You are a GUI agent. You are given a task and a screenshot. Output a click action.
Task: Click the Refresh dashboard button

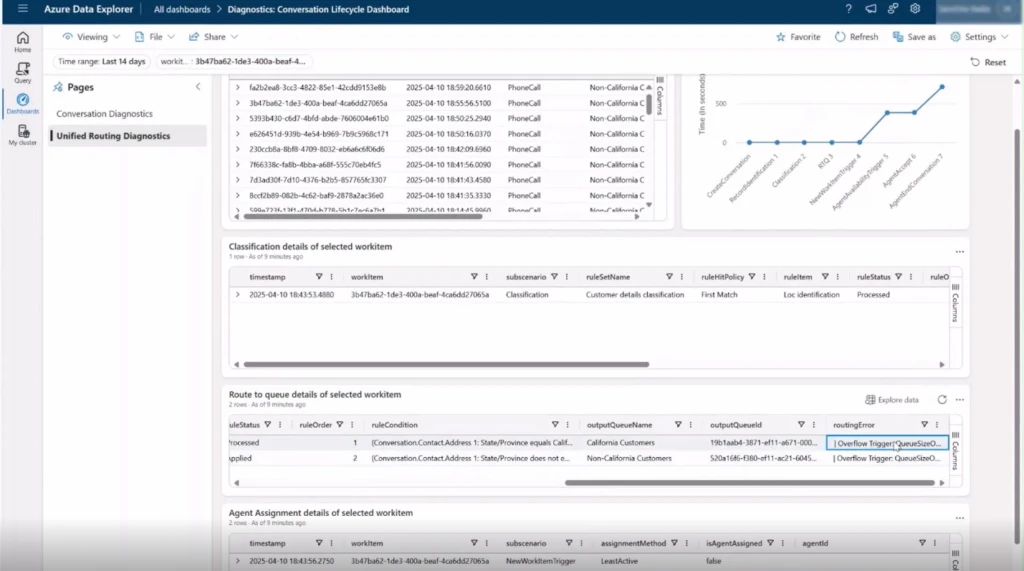click(856, 37)
